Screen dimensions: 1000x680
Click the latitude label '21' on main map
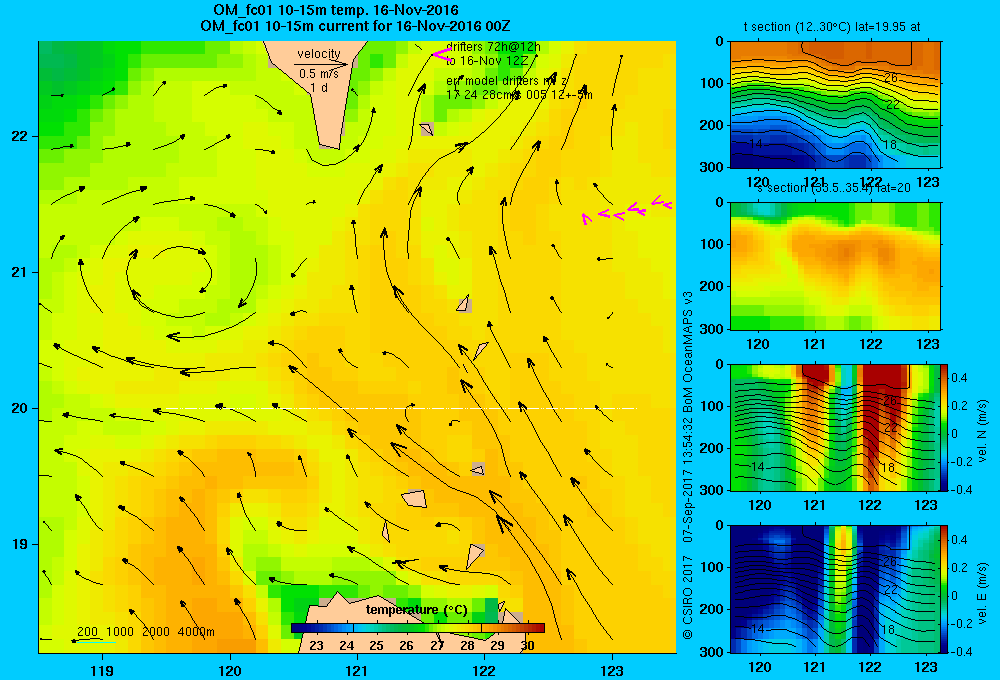point(19,272)
